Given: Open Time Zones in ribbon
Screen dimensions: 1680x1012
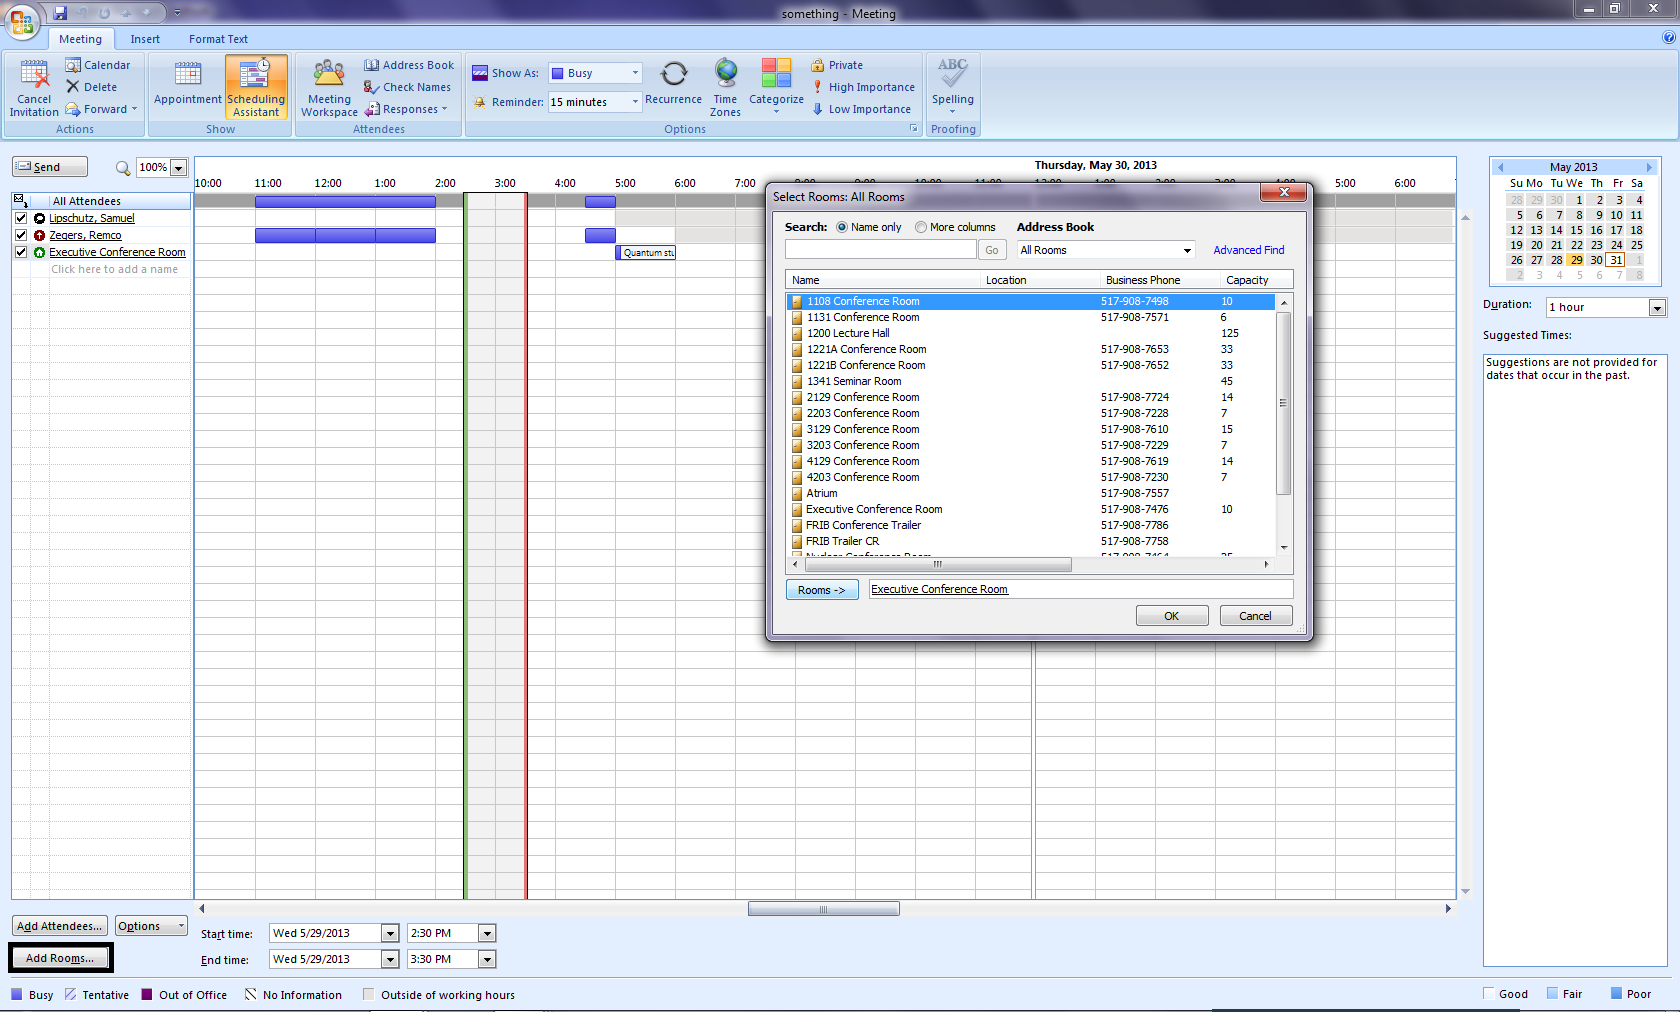Looking at the screenshot, I should click(725, 75).
